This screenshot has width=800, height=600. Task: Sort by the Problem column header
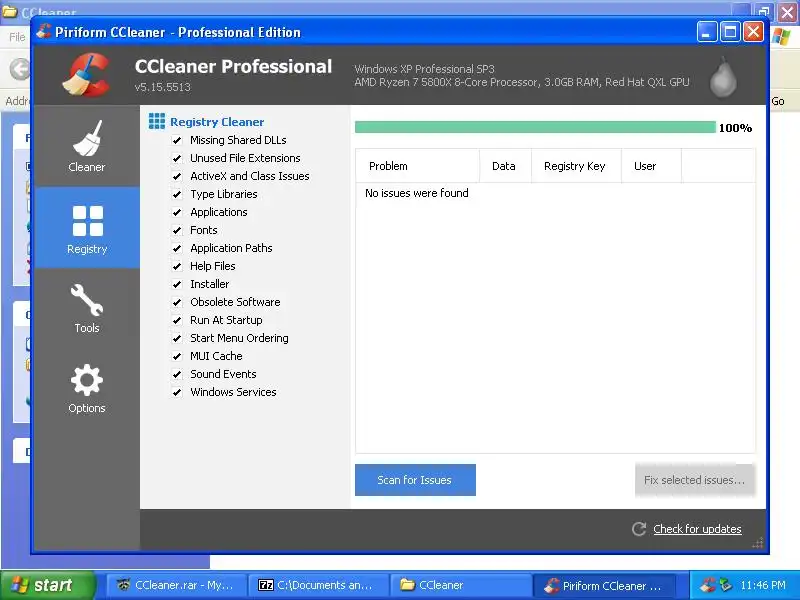tap(417, 166)
